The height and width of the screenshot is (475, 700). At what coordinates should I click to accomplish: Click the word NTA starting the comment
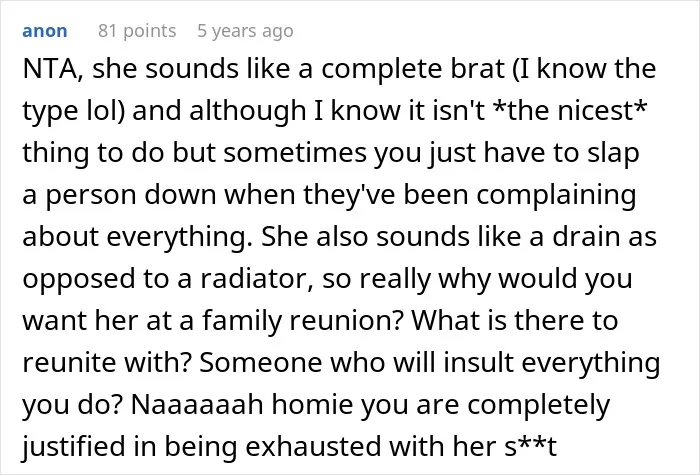point(52,69)
